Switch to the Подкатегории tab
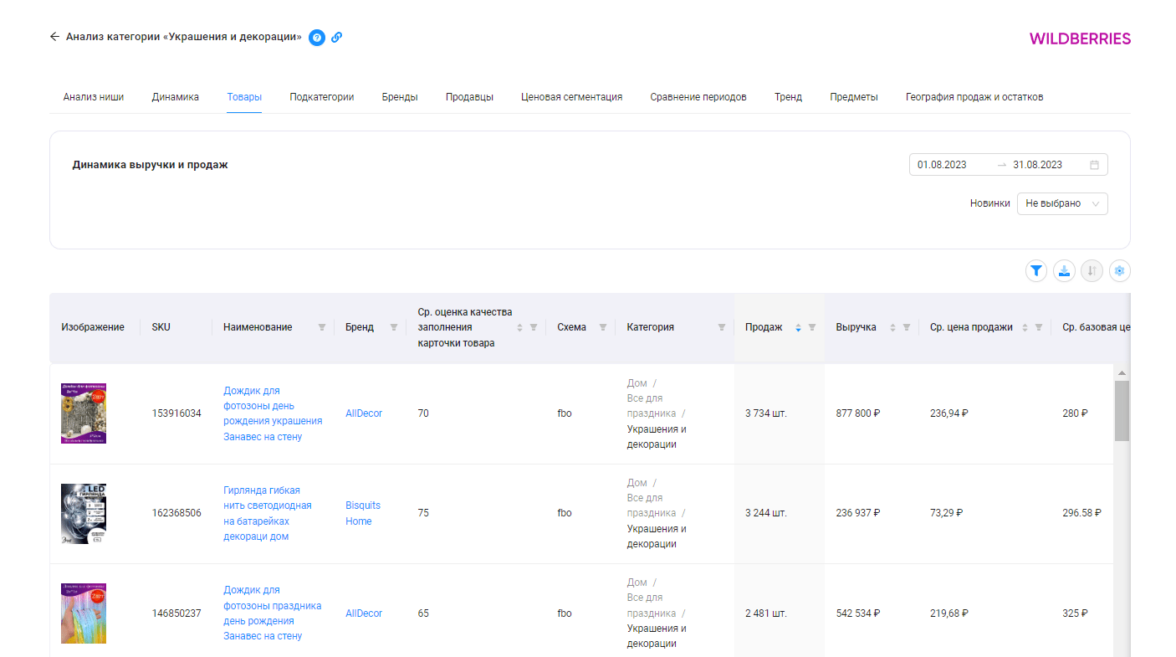 [x=321, y=97]
